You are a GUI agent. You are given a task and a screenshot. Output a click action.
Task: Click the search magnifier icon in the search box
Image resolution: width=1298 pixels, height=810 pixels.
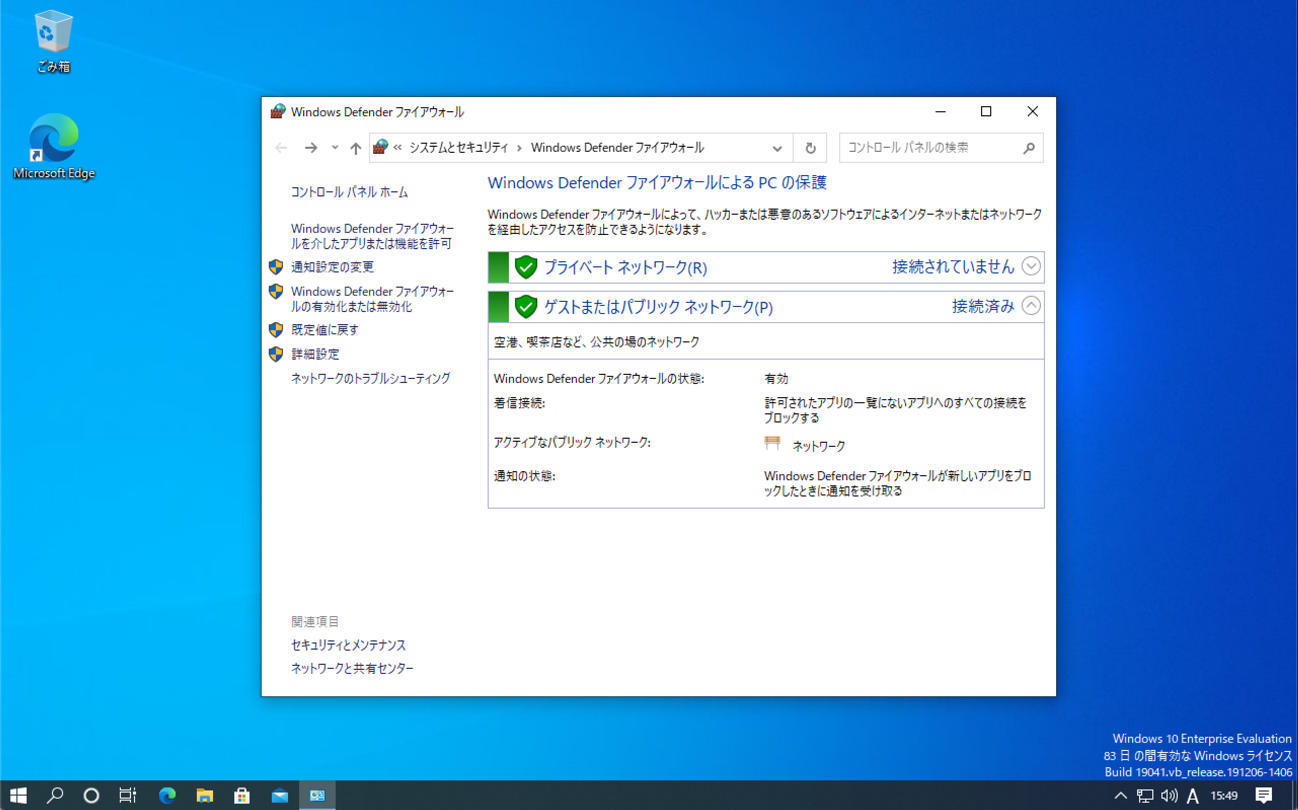tap(1029, 148)
